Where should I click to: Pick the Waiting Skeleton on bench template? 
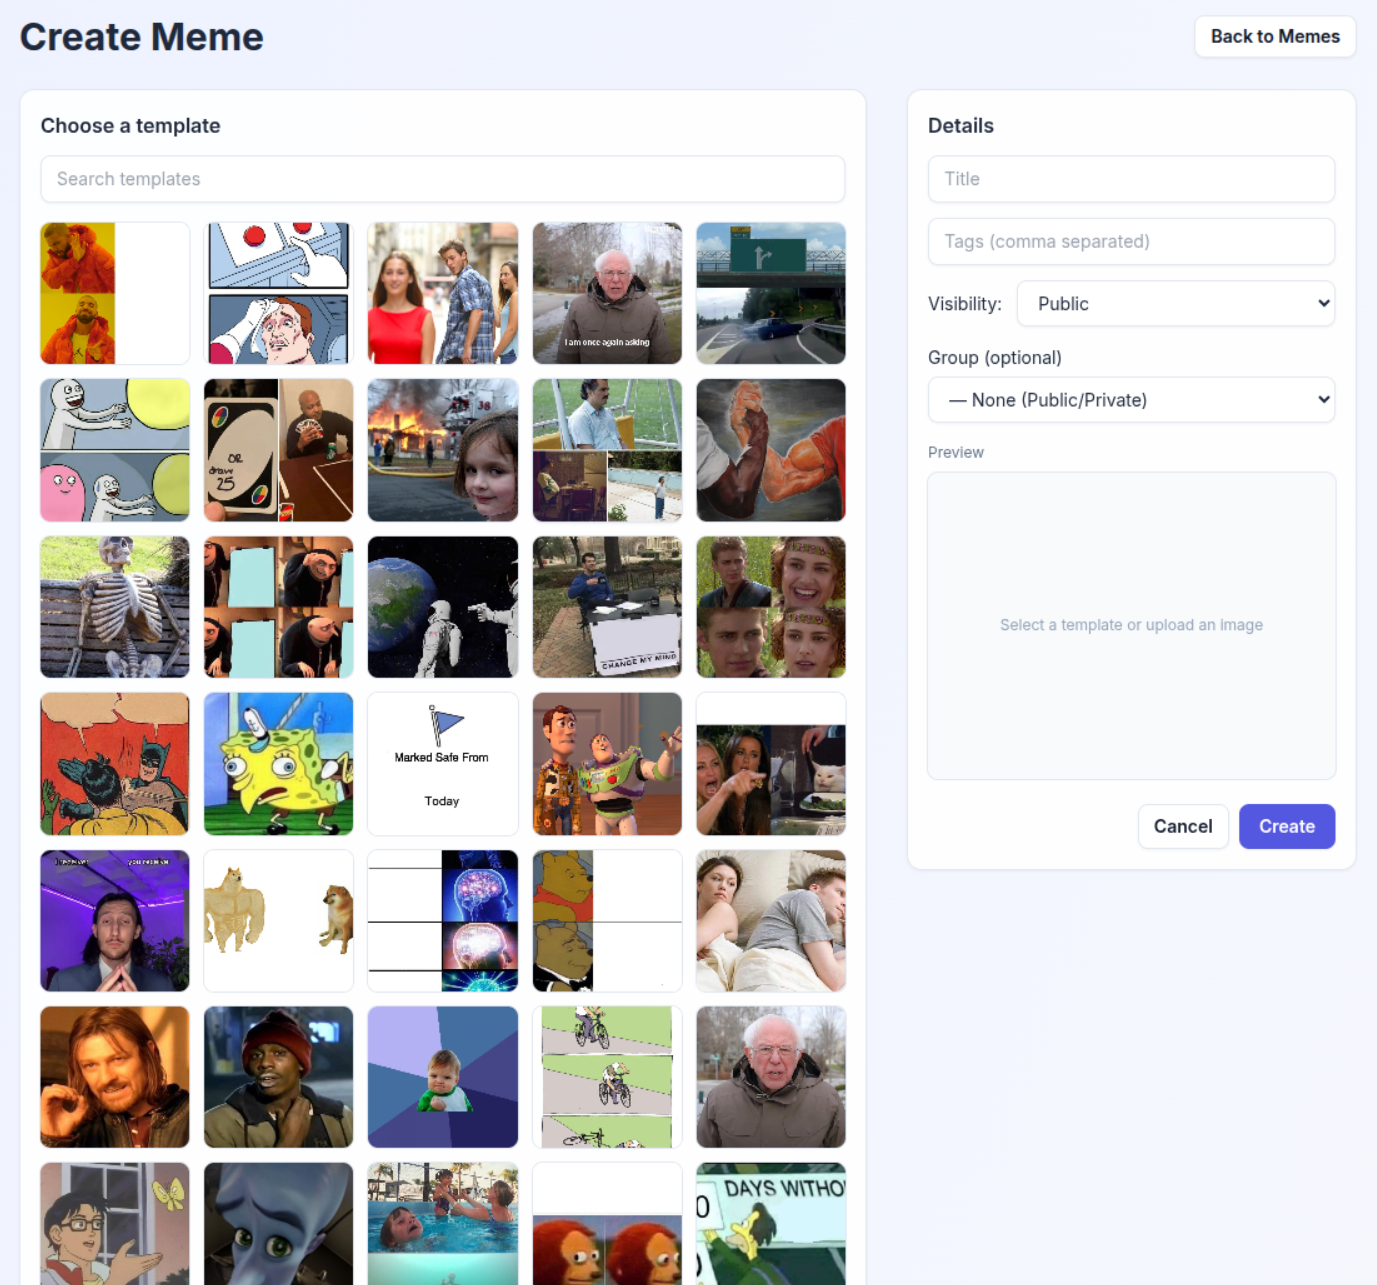click(115, 607)
